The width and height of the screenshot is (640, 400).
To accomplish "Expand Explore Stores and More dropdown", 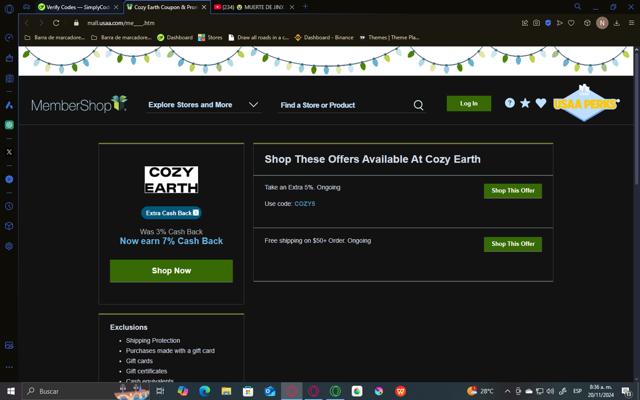I will click(204, 105).
